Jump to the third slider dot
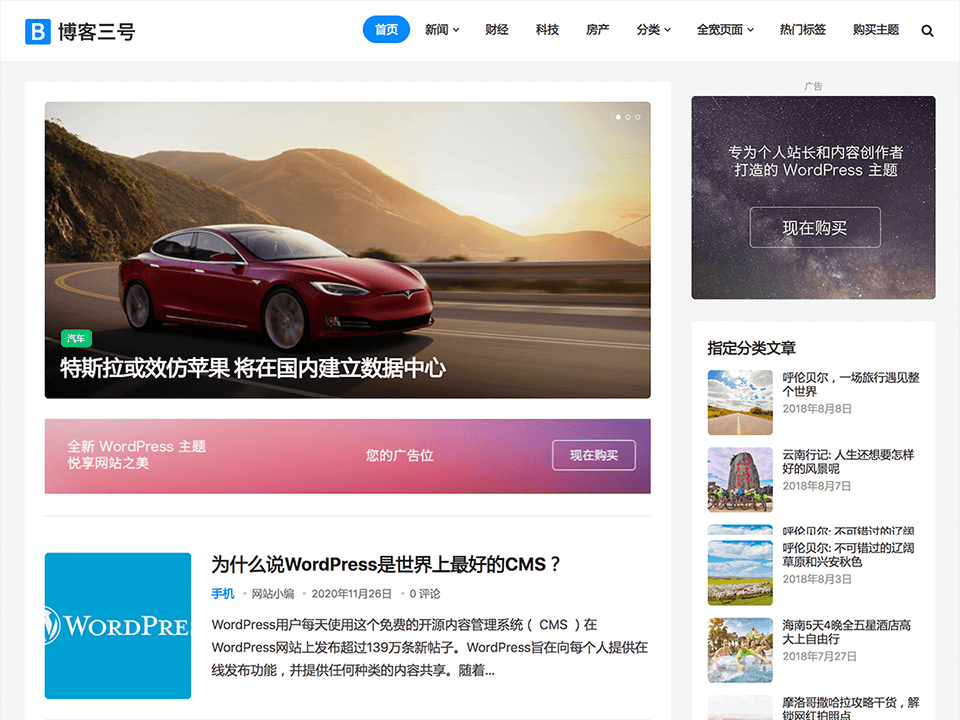 [x=638, y=117]
